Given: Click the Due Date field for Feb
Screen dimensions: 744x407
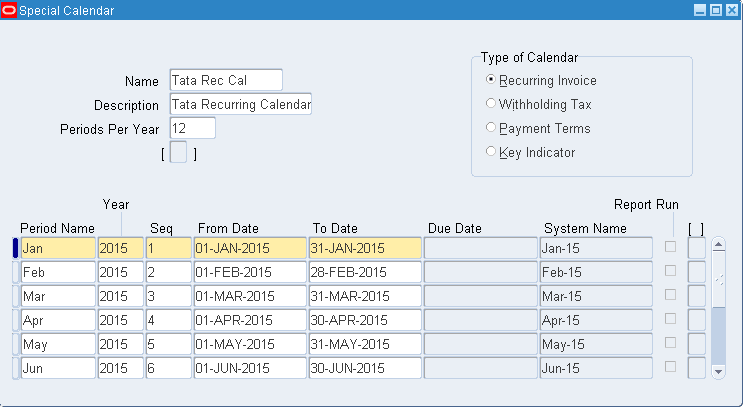Looking at the screenshot, I should (x=481, y=272).
